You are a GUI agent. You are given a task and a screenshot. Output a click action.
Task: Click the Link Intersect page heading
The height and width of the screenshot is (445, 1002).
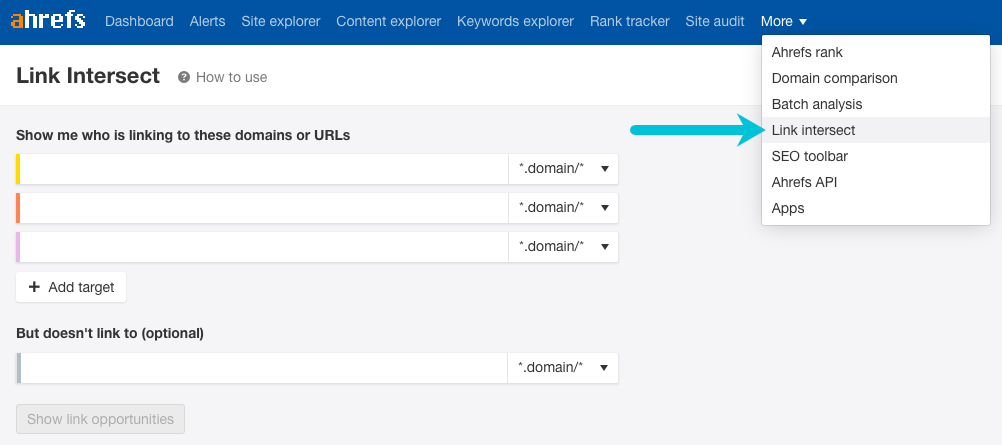point(88,76)
